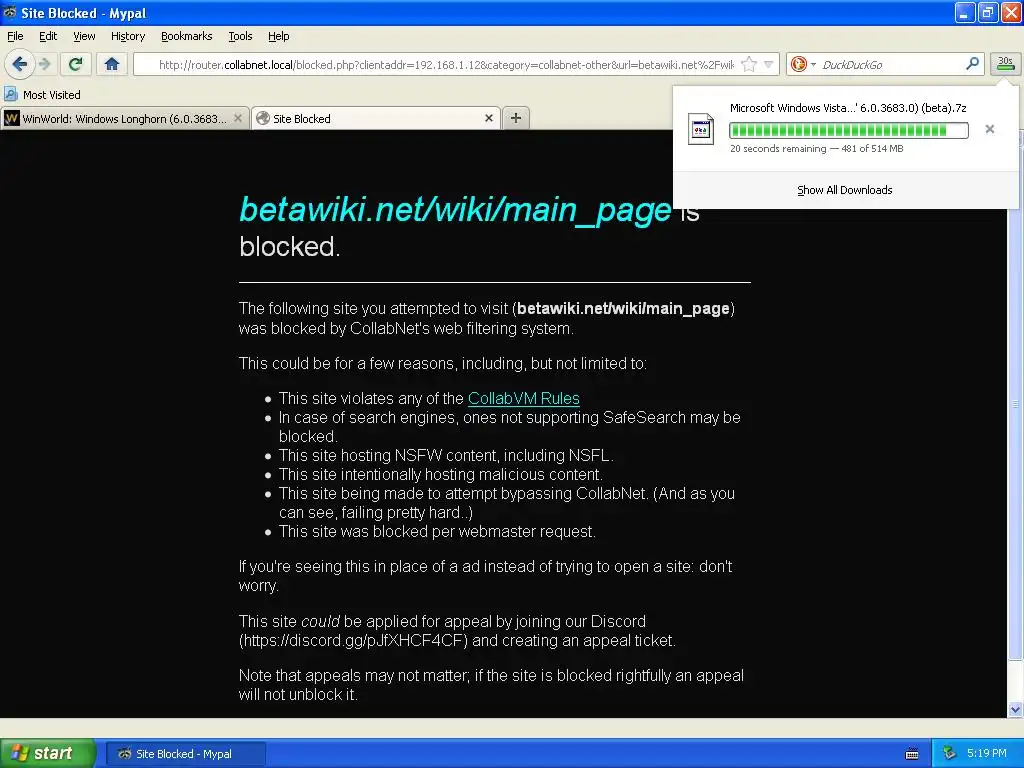Cancel the Windows Vista download

(989, 129)
